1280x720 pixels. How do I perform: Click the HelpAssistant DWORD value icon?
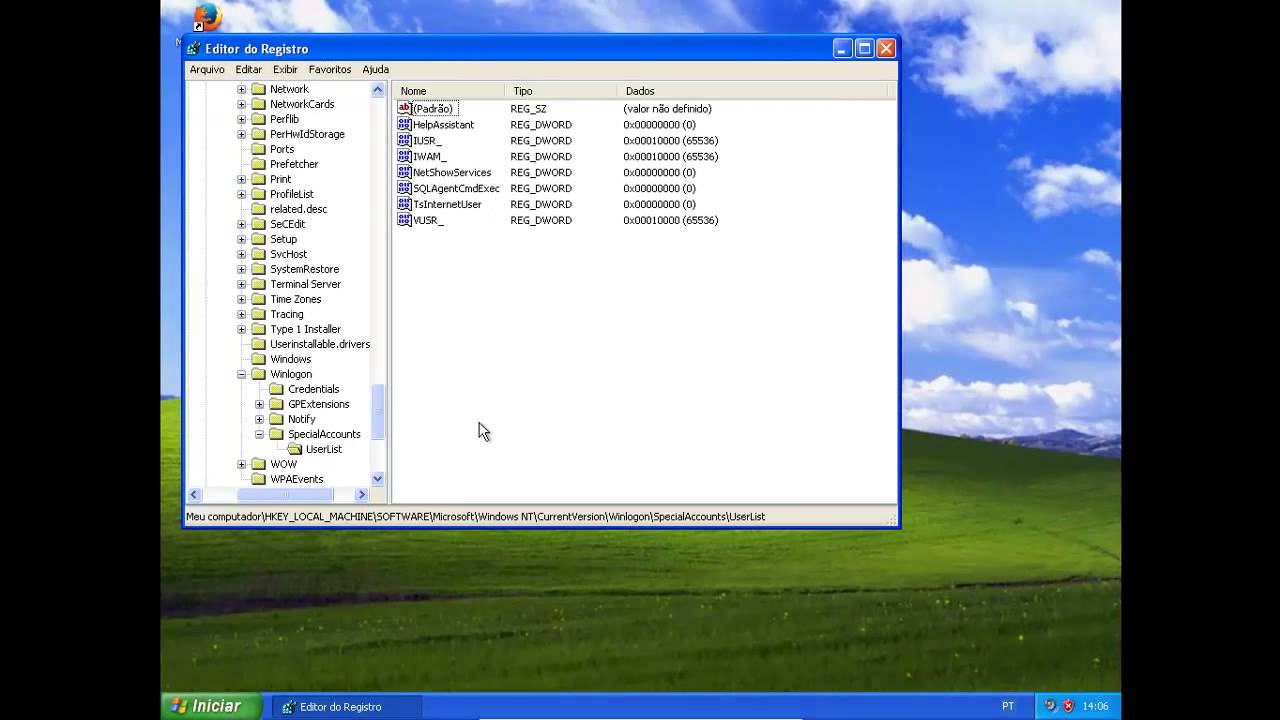(404, 124)
